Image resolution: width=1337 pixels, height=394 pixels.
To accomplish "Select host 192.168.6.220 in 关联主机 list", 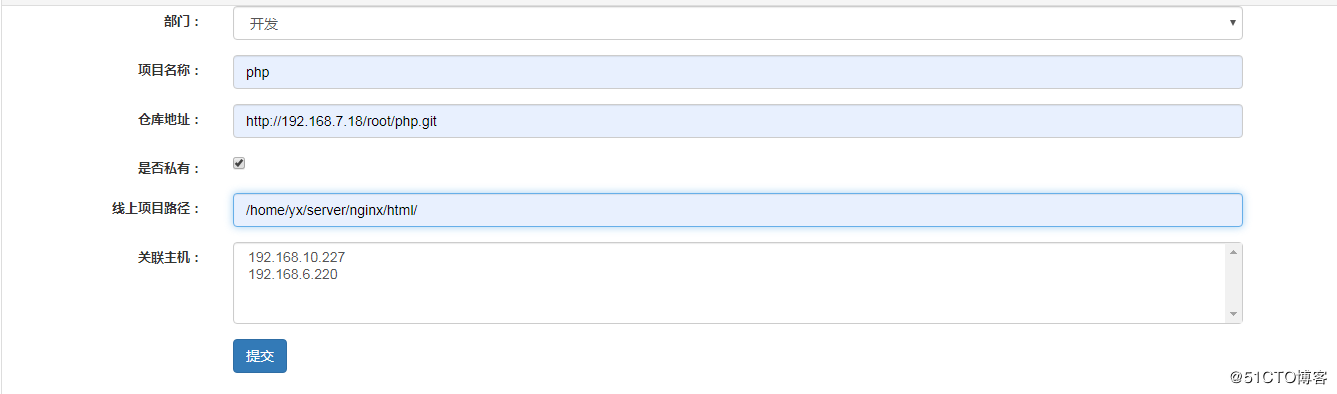I will click(293, 274).
